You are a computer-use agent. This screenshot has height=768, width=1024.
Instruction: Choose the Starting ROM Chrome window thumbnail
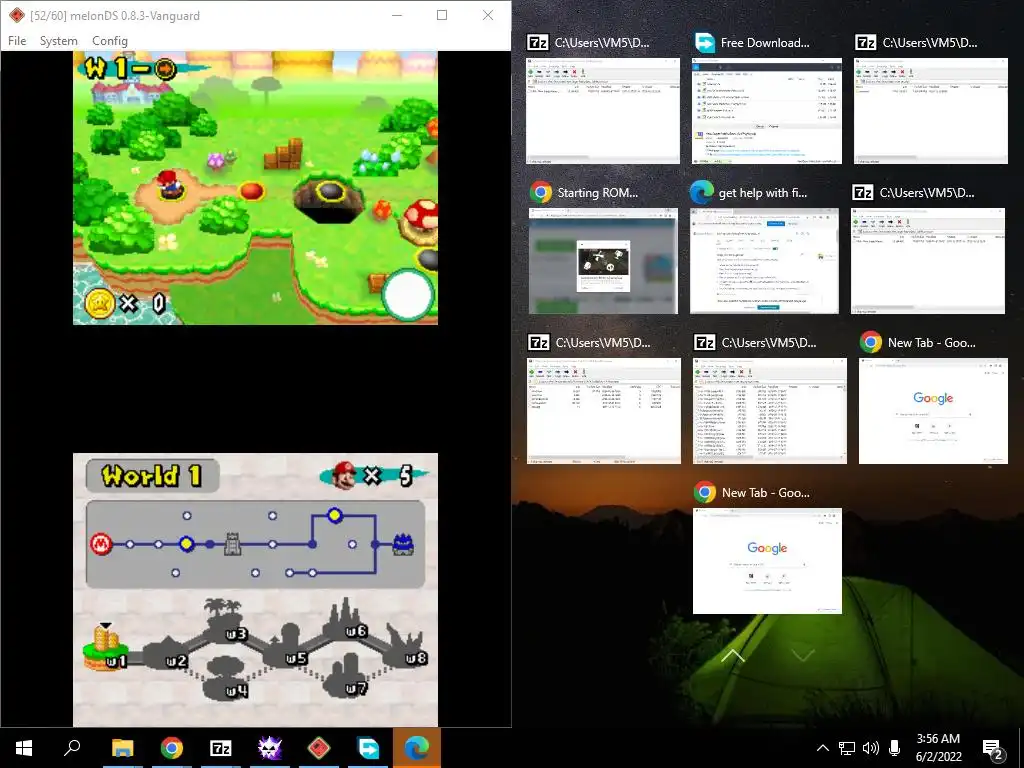tap(603, 261)
